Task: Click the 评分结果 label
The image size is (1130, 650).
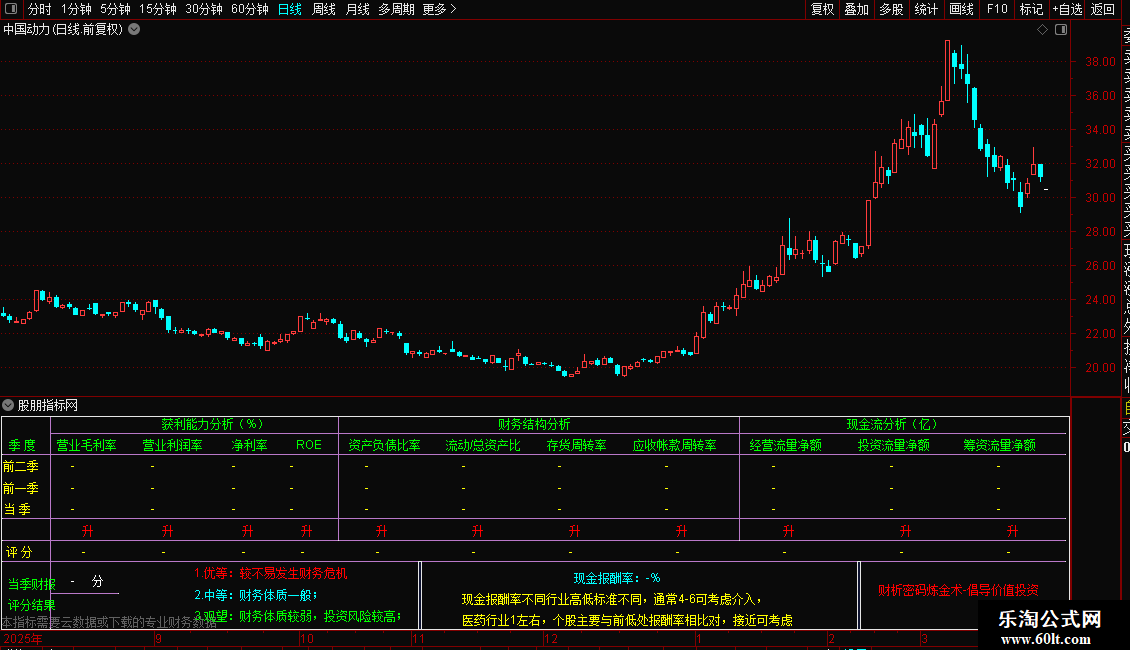Action: (x=32, y=605)
